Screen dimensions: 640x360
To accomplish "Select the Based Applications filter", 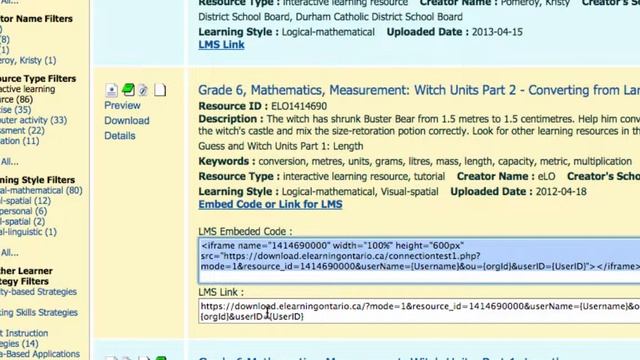I will [x=40, y=354].
